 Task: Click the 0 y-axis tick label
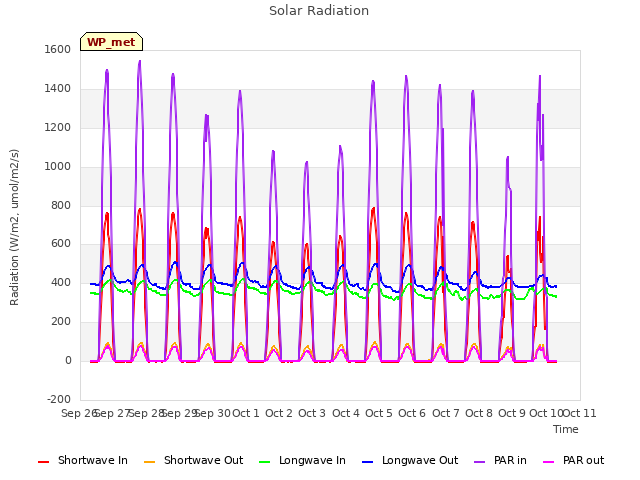pyautogui.click(x=68, y=361)
